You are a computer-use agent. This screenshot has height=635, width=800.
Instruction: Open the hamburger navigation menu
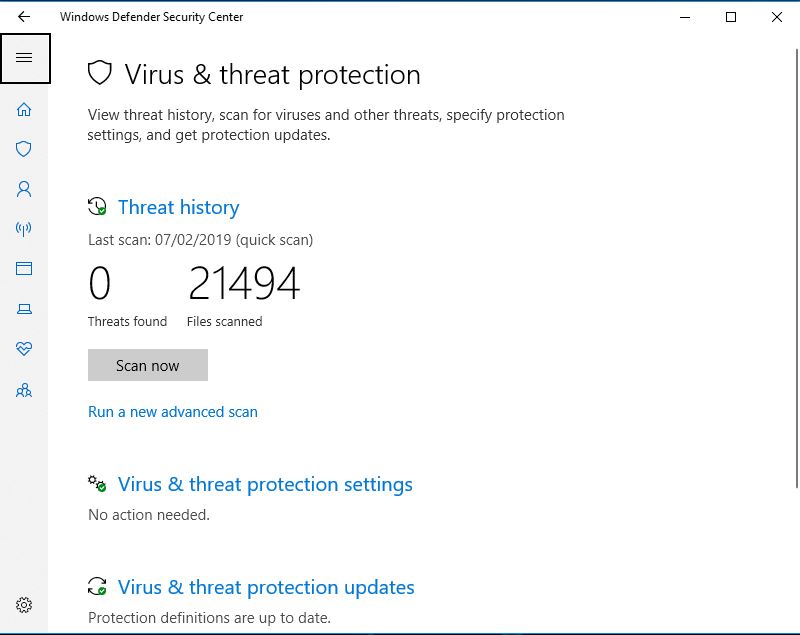point(24,58)
